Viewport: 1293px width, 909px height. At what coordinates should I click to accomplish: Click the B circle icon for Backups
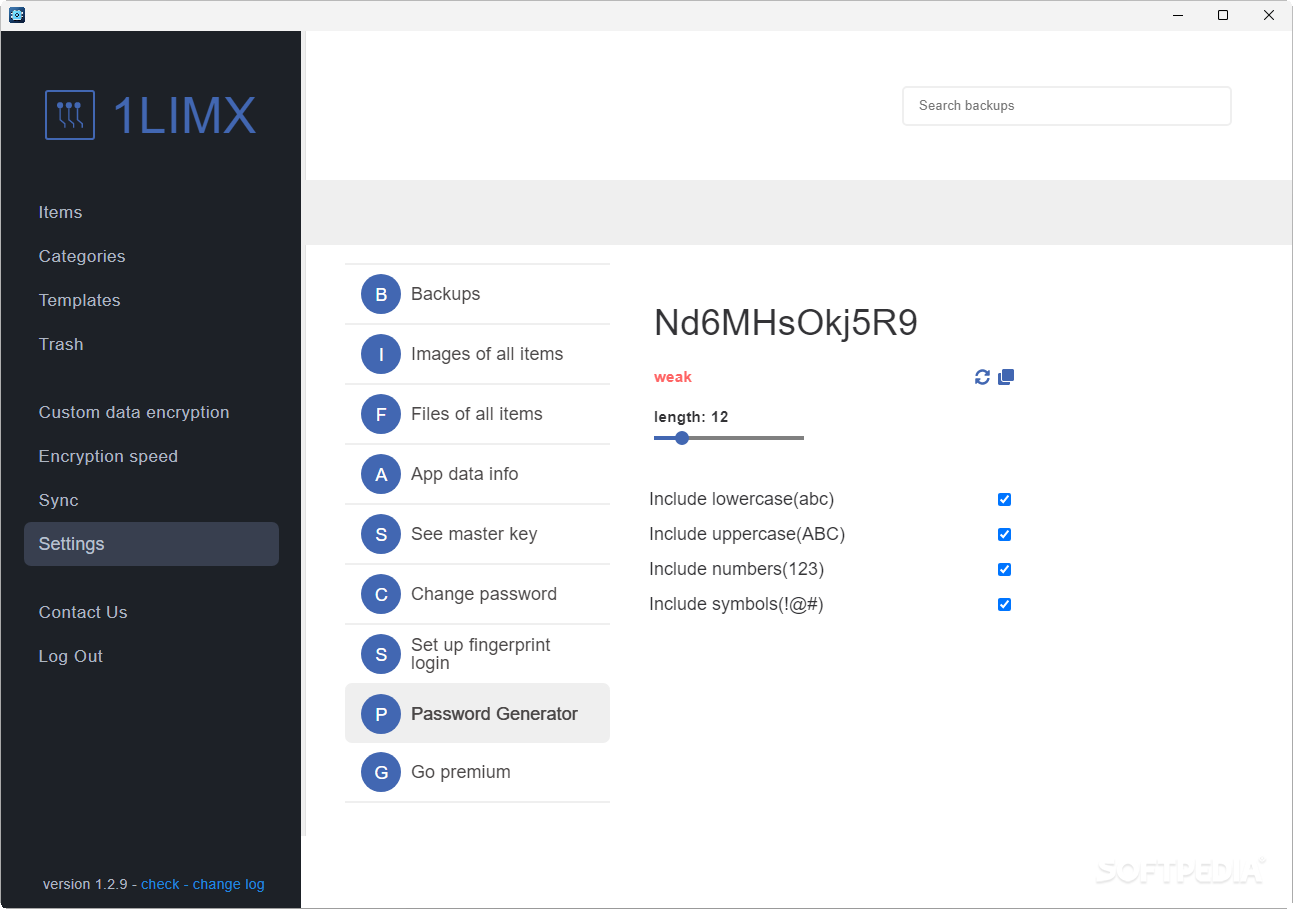[x=381, y=294]
